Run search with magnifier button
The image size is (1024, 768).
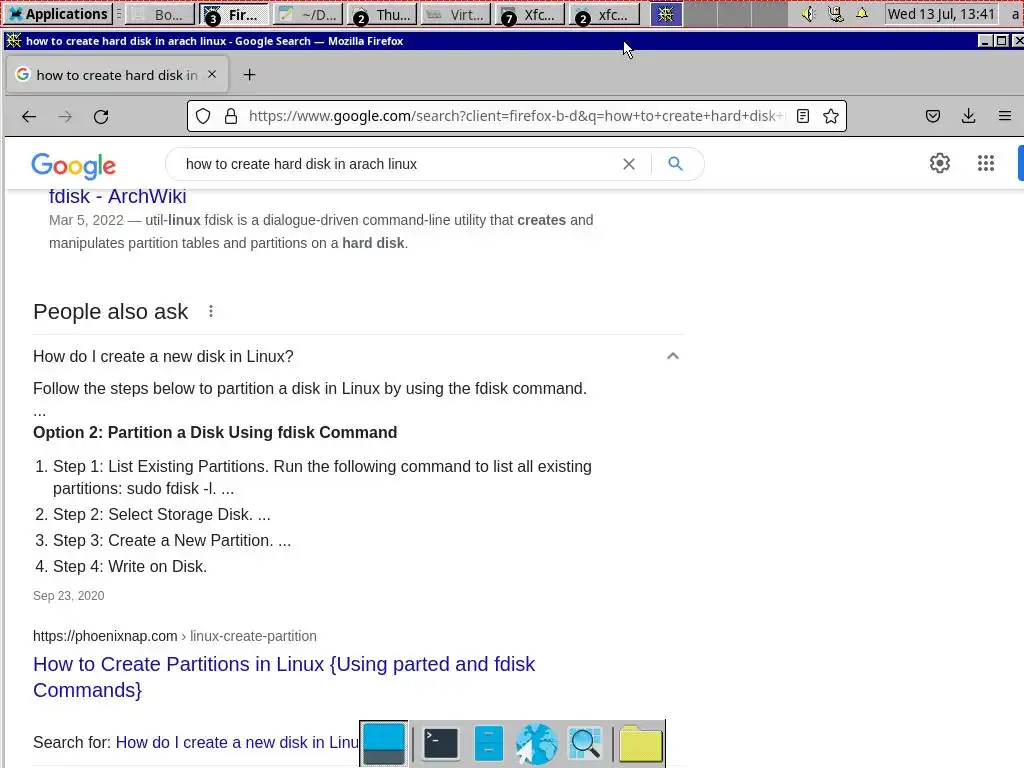pos(675,164)
